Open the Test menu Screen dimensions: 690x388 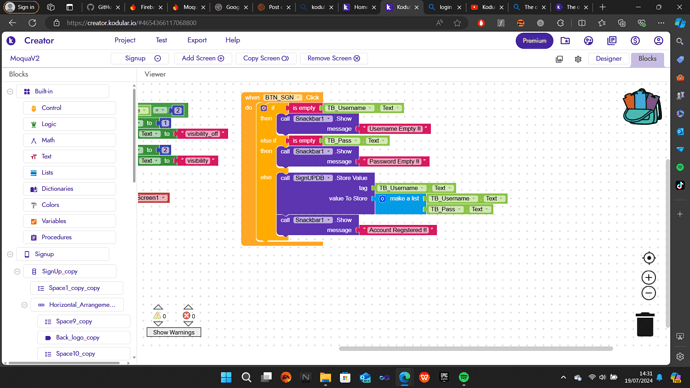coord(161,40)
